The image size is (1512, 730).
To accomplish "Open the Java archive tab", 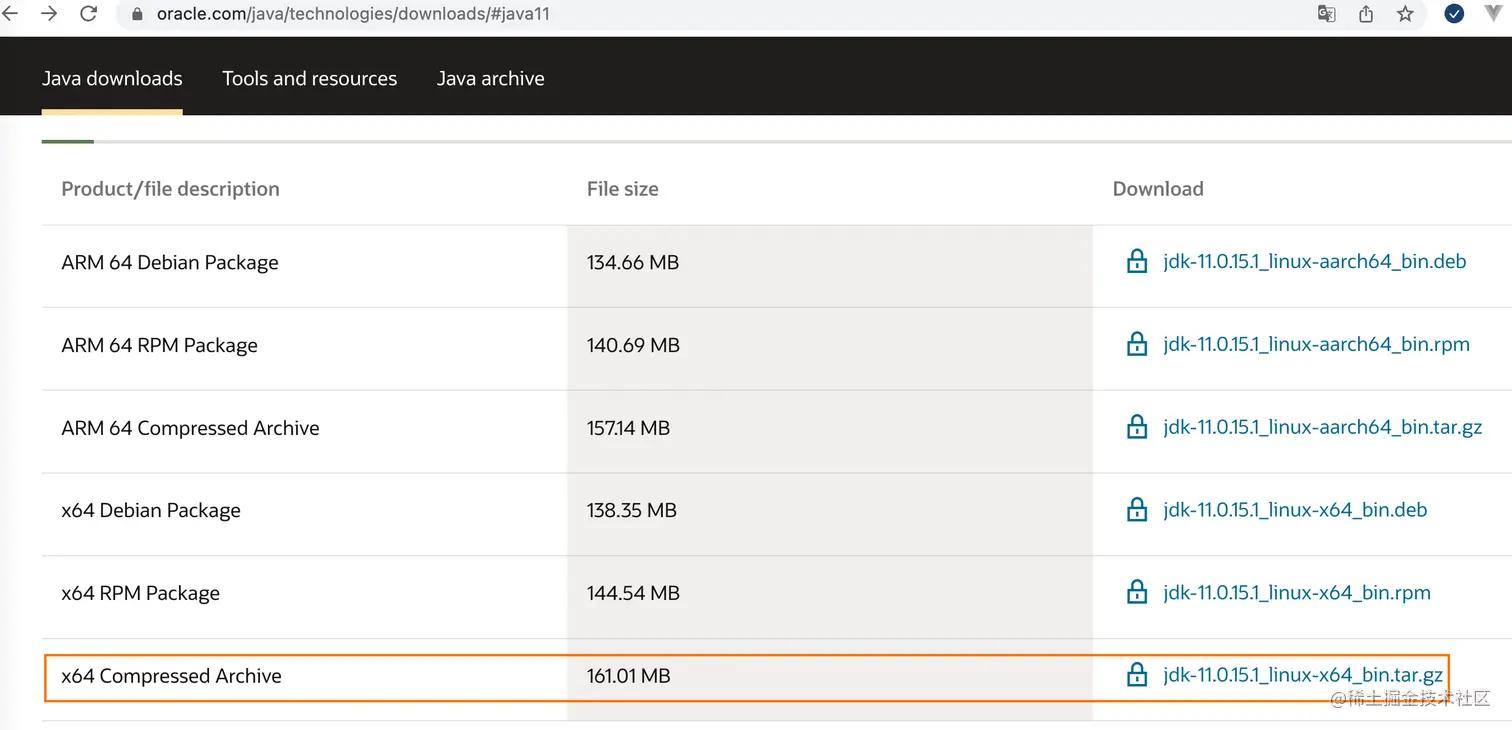I will pos(490,78).
